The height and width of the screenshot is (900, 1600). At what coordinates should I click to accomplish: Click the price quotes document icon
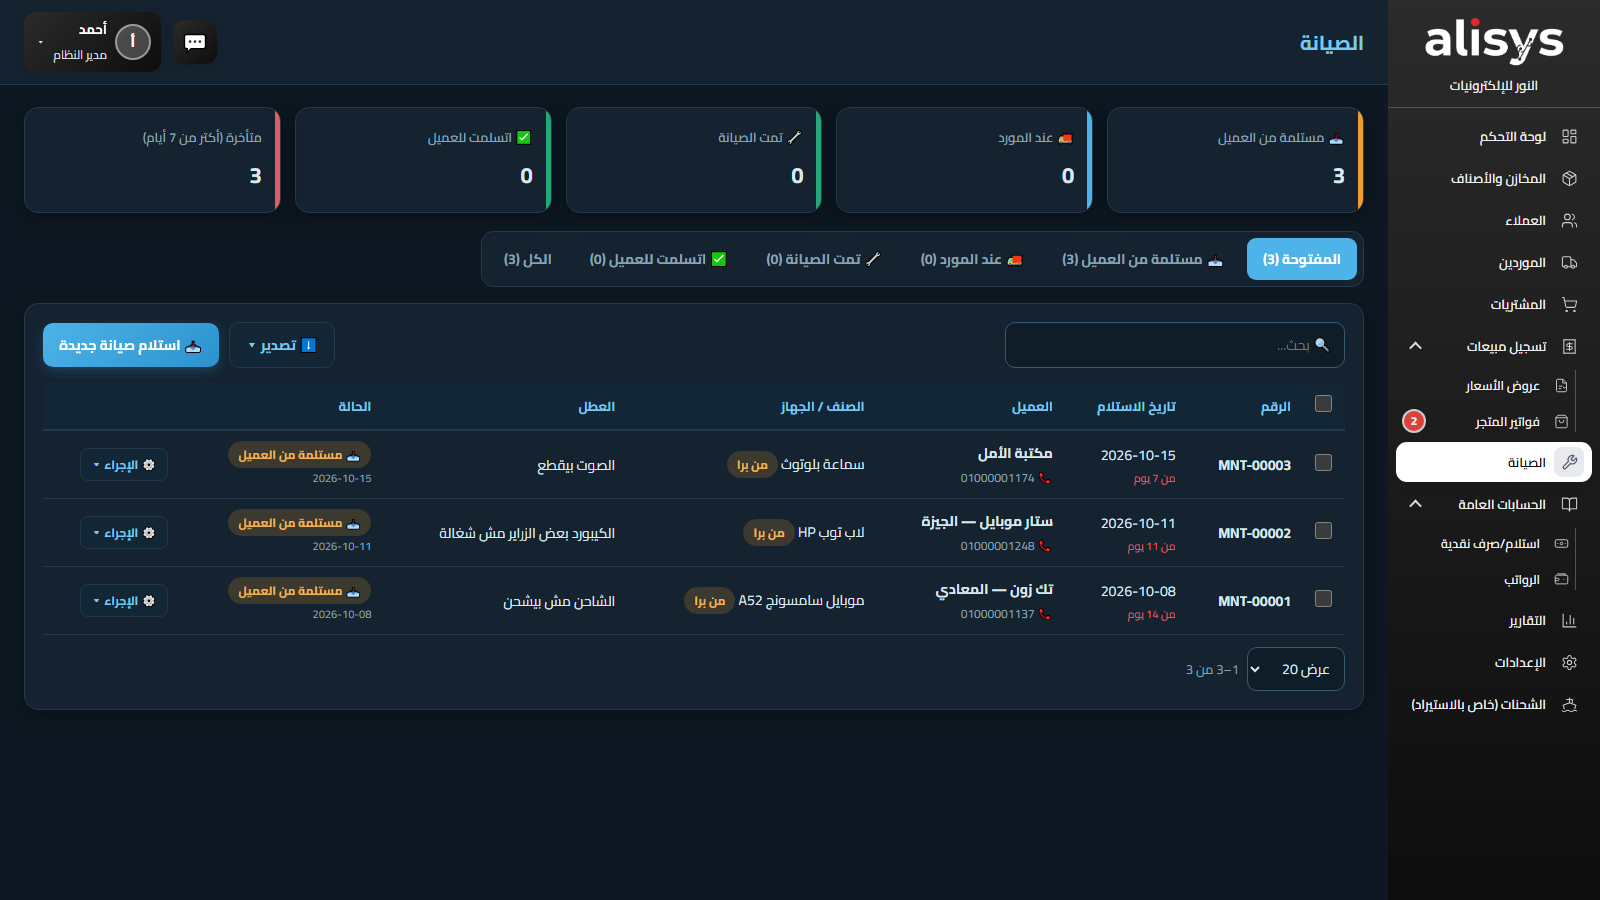pyautogui.click(x=1562, y=386)
